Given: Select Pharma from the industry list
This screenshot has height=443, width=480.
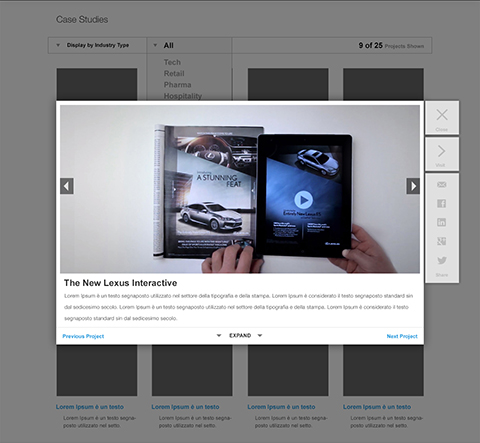Looking at the screenshot, I should (177, 85).
